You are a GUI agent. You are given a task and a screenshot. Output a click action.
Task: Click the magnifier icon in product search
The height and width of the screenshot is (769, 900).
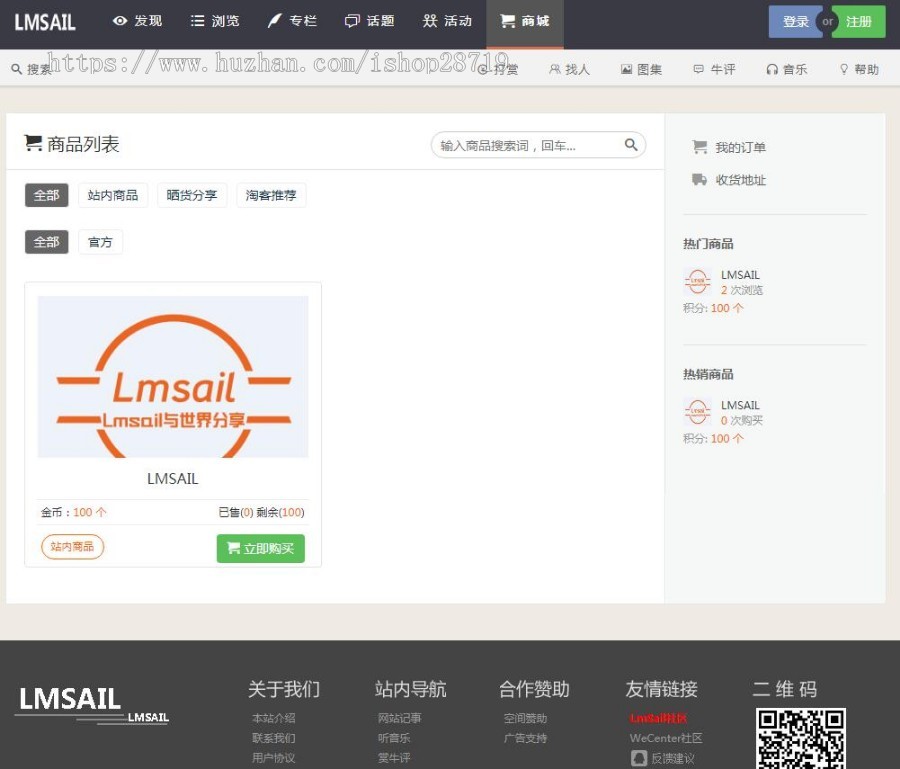pos(631,145)
